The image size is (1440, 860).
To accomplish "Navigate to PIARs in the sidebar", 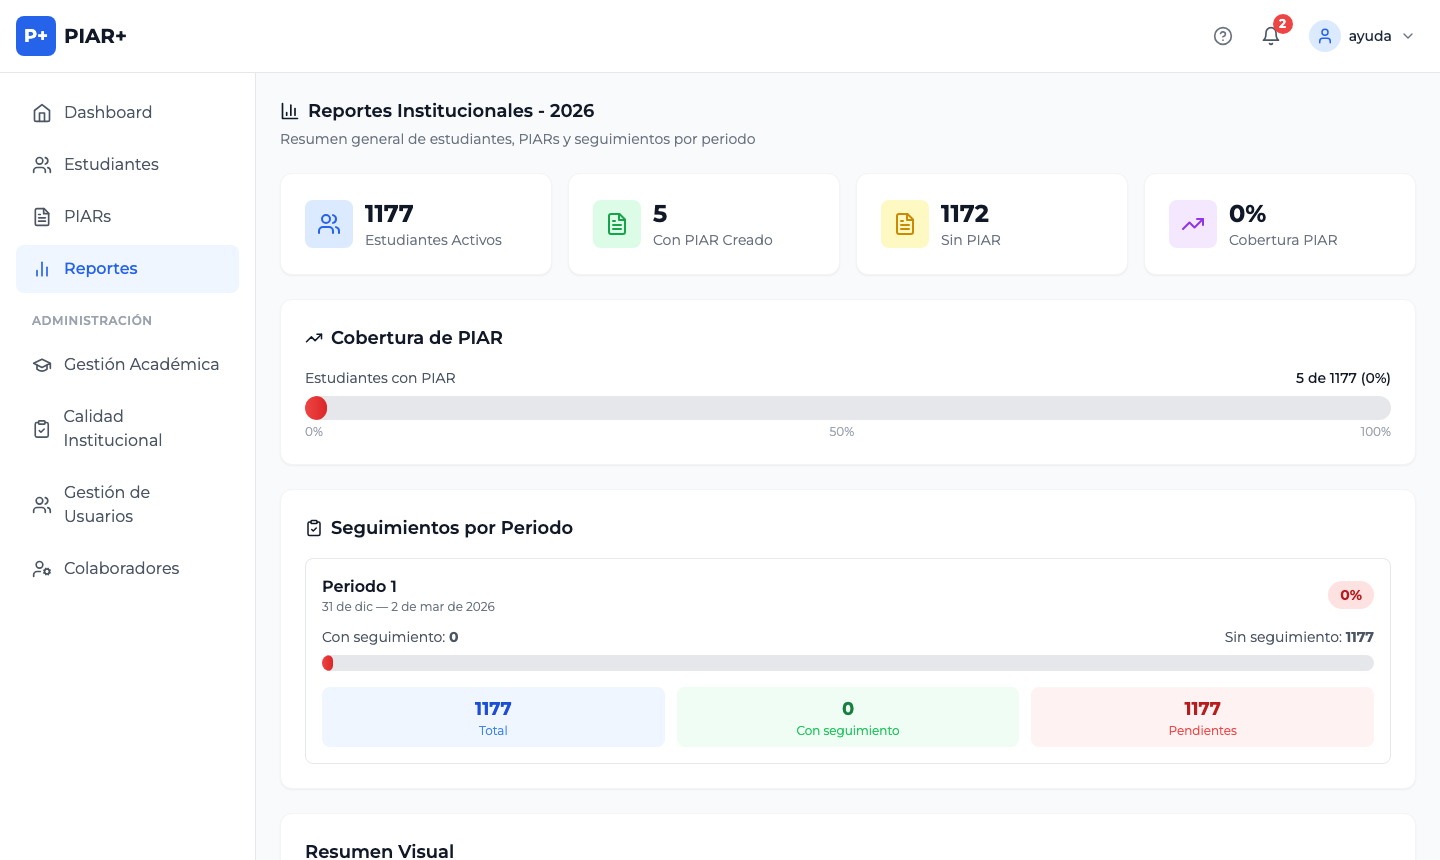I will point(88,216).
